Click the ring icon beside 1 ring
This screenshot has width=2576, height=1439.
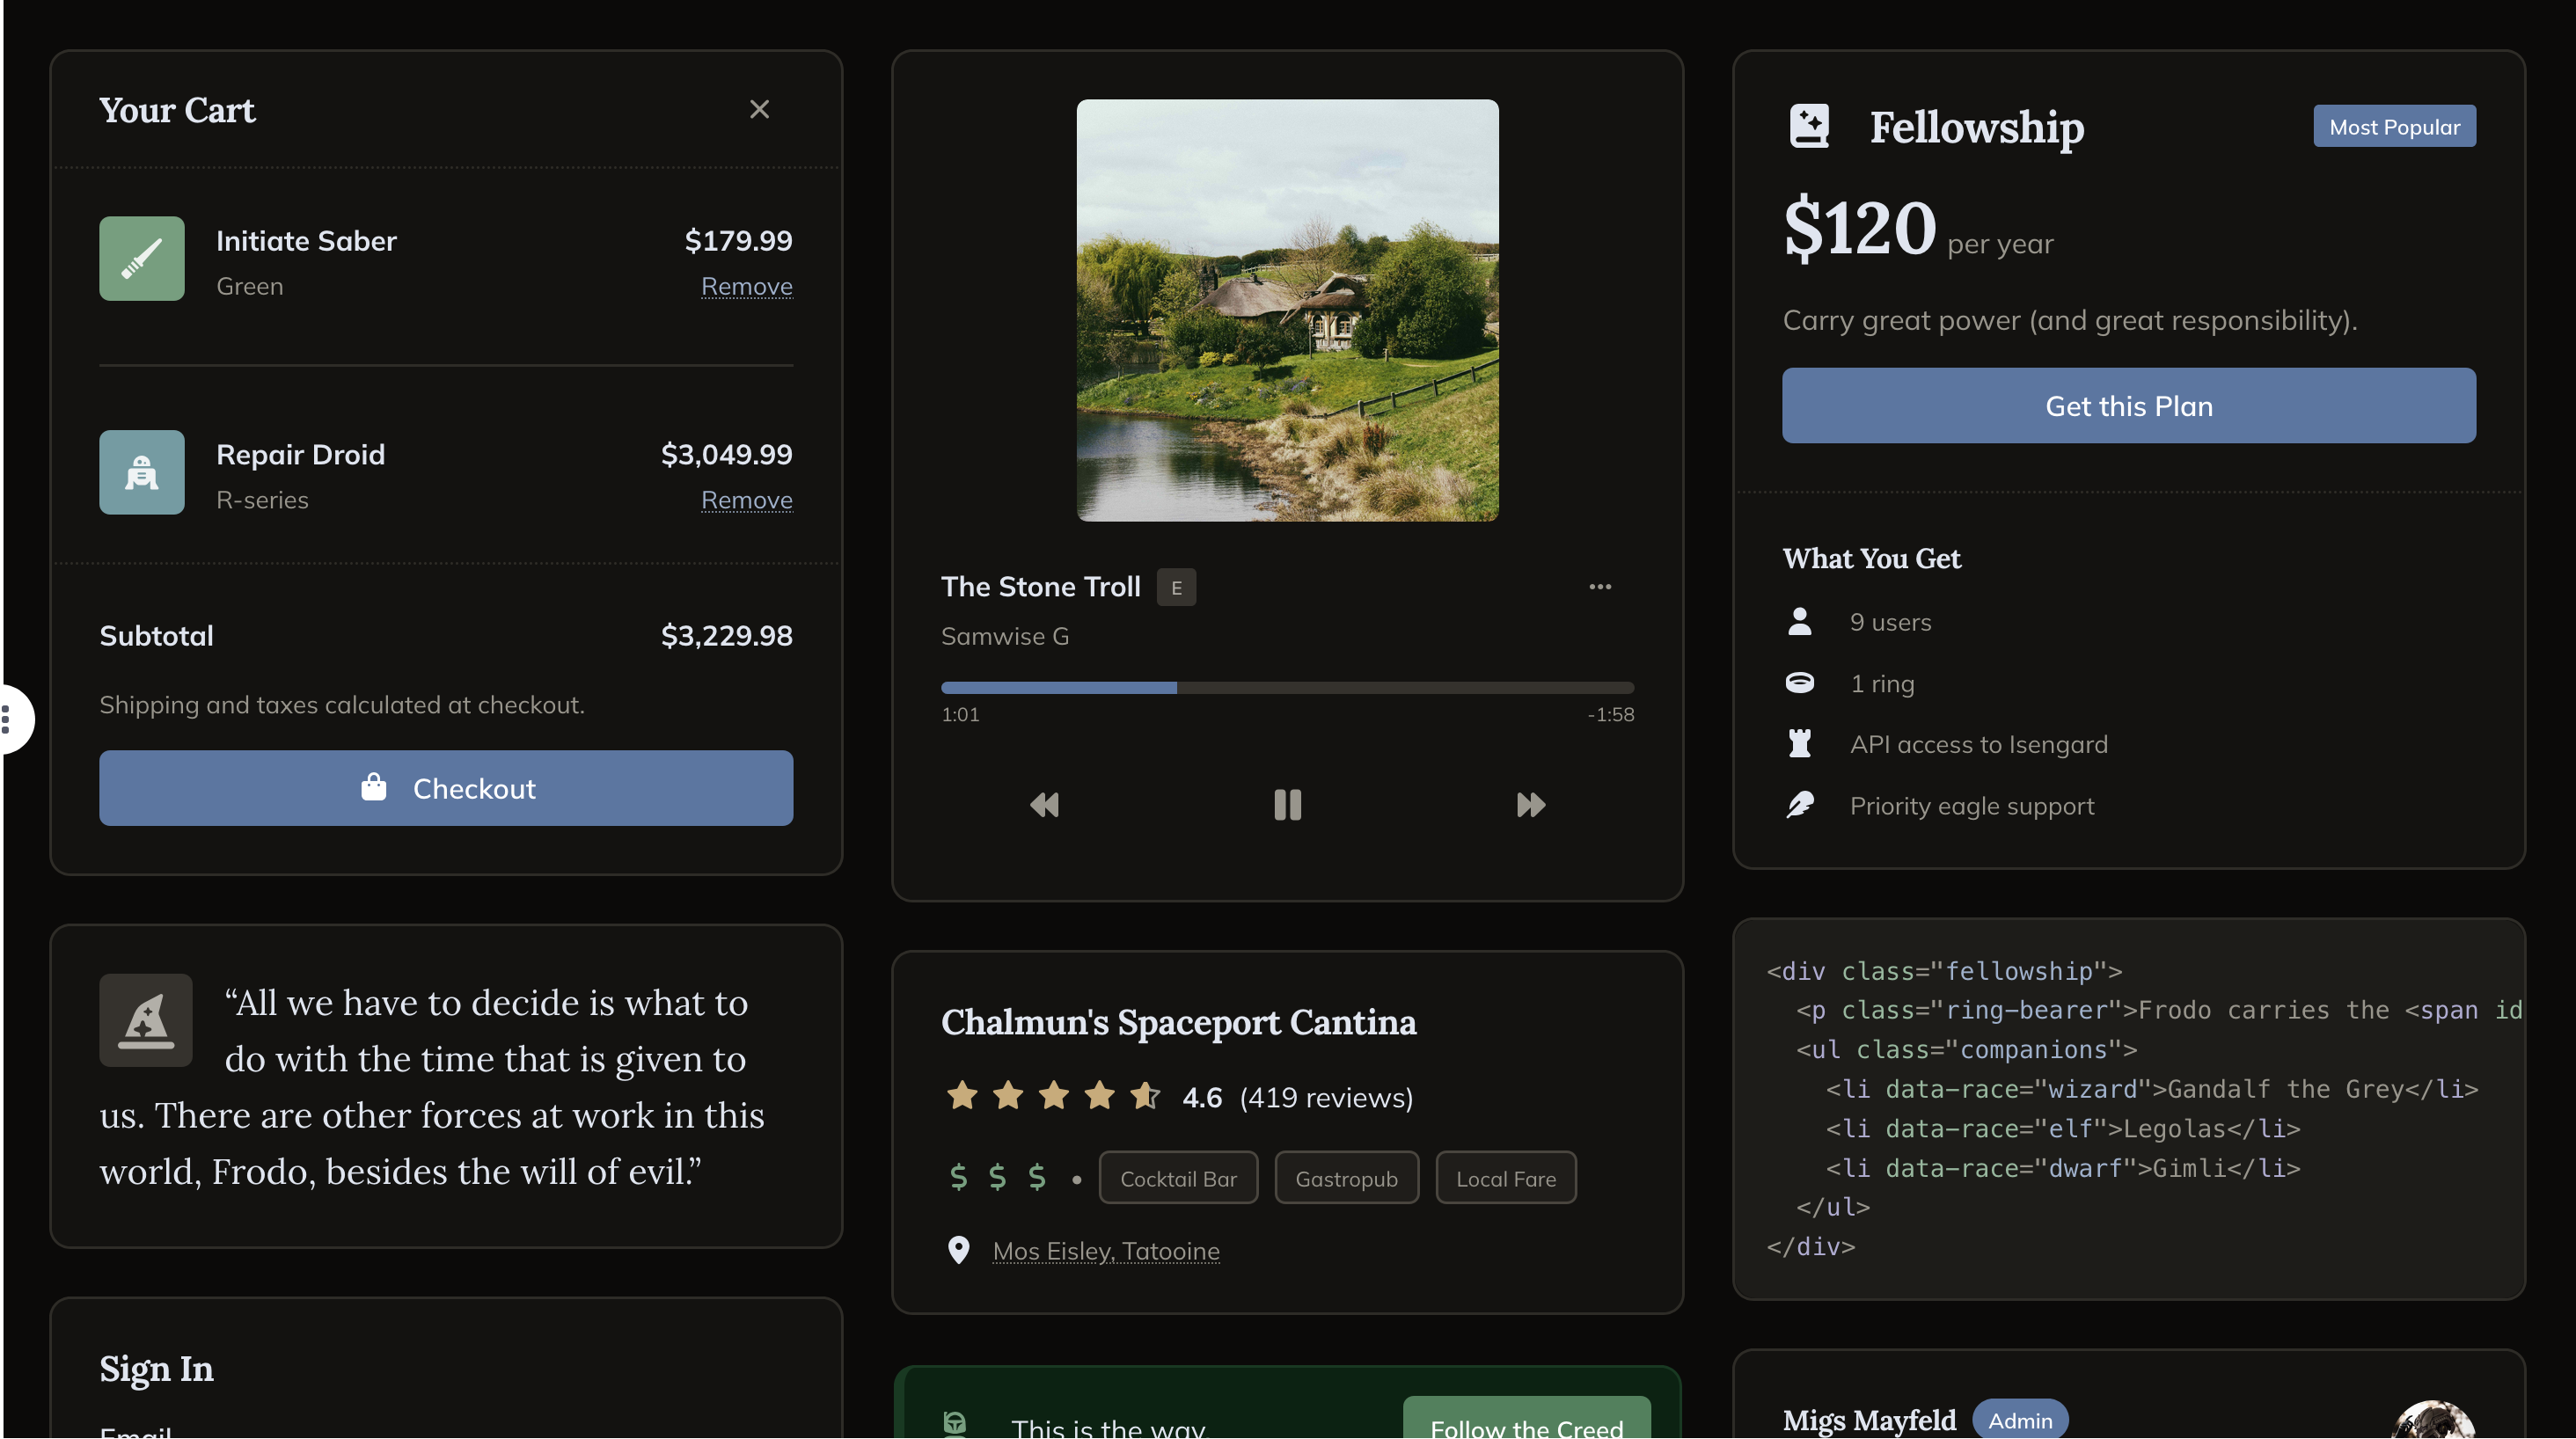coord(1799,683)
